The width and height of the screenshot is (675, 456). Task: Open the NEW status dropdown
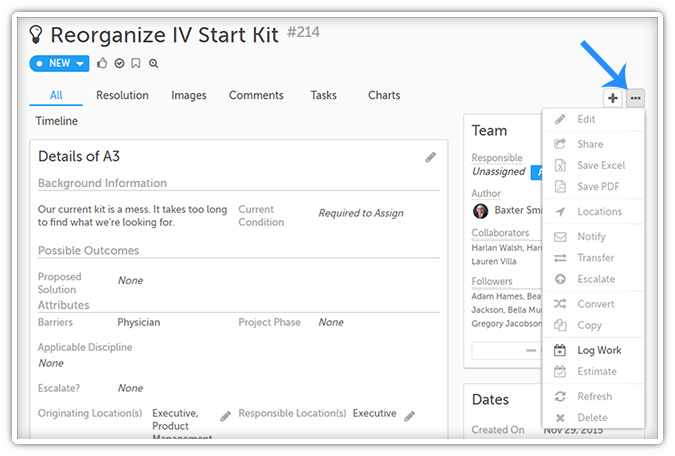pos(59,63)
